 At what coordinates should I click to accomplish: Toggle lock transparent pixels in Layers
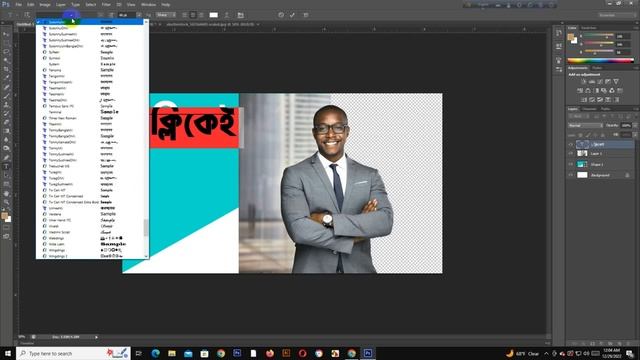[580, 135]
